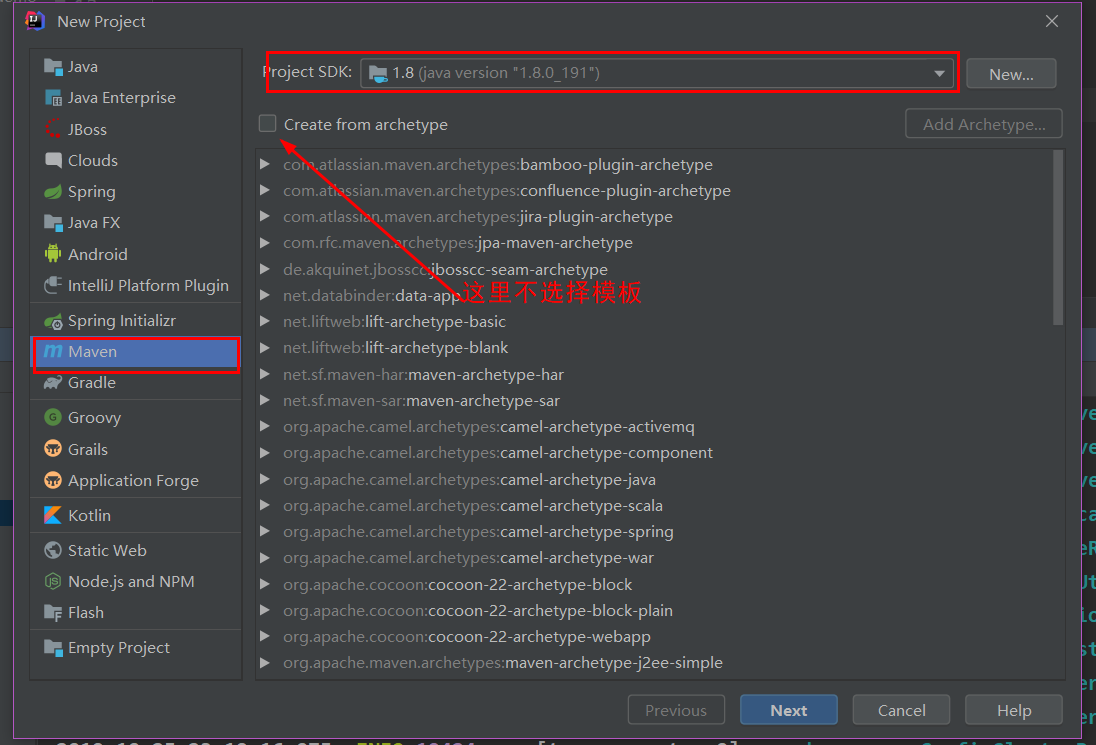Select camel-archetype-scala row
This screenshot has width=1096, height=745.
[x=654, y=505]
